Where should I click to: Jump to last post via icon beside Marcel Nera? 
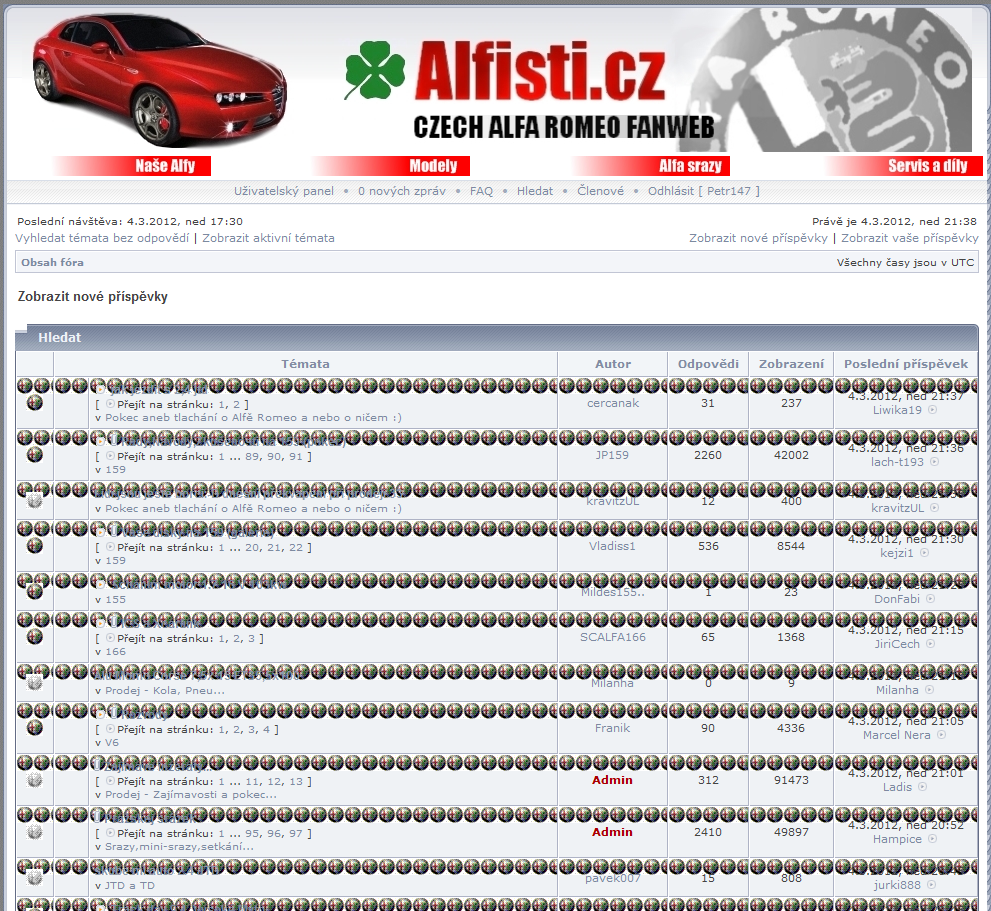[x=941, y=735]
